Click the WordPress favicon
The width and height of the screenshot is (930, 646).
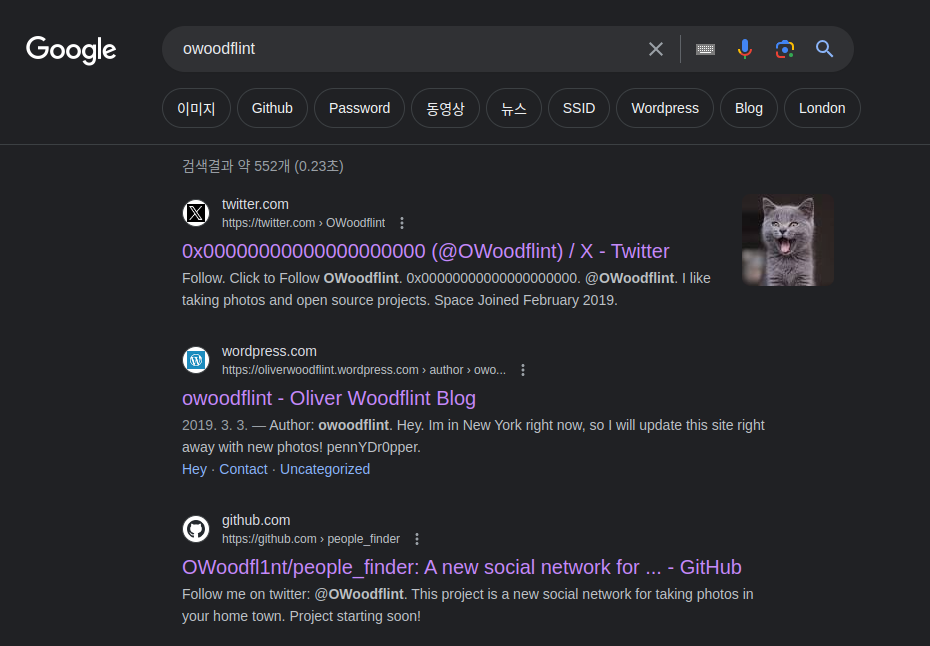click(x=196, y=360)
